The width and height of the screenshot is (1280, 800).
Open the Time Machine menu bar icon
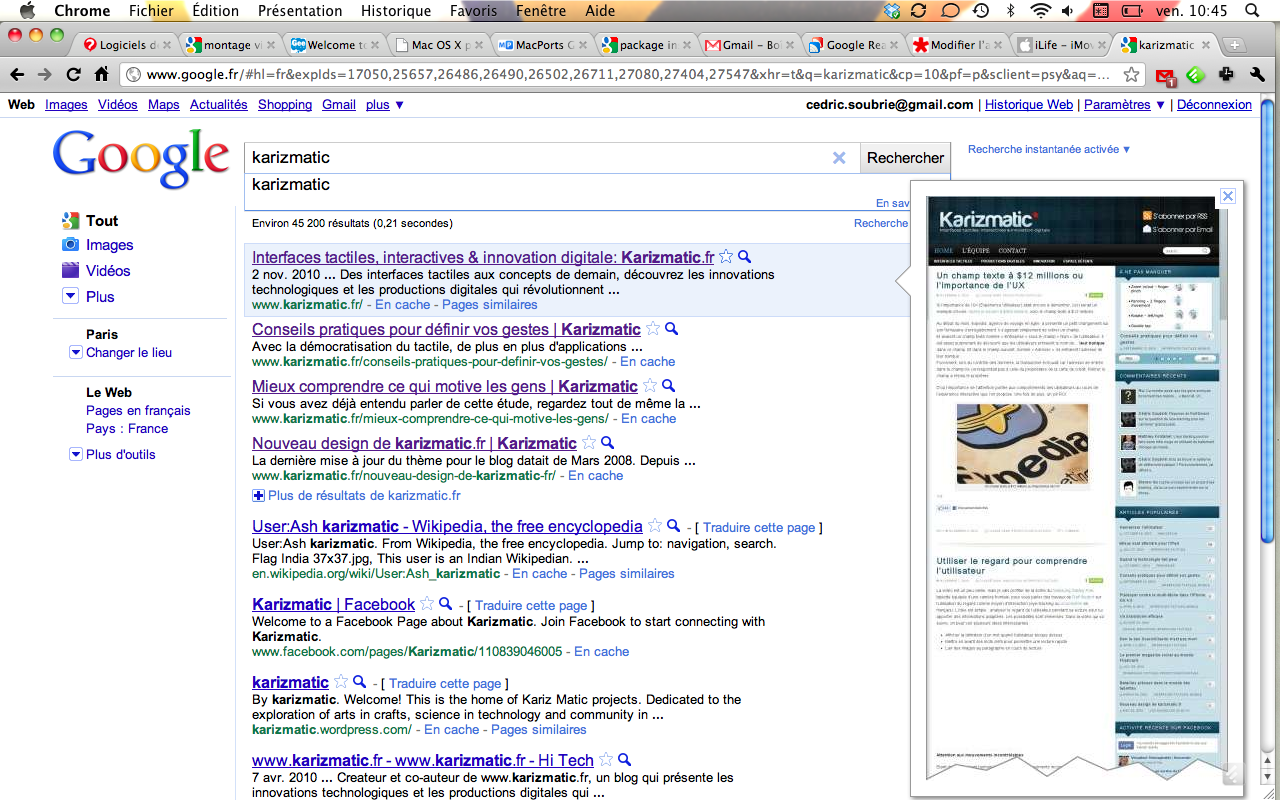(x=981, y=11)
